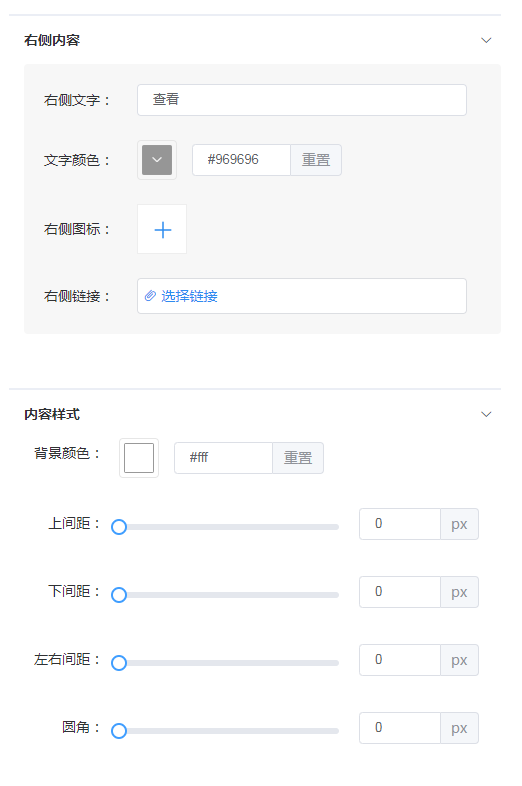Click the 选择链接 link

pos(189,296)
